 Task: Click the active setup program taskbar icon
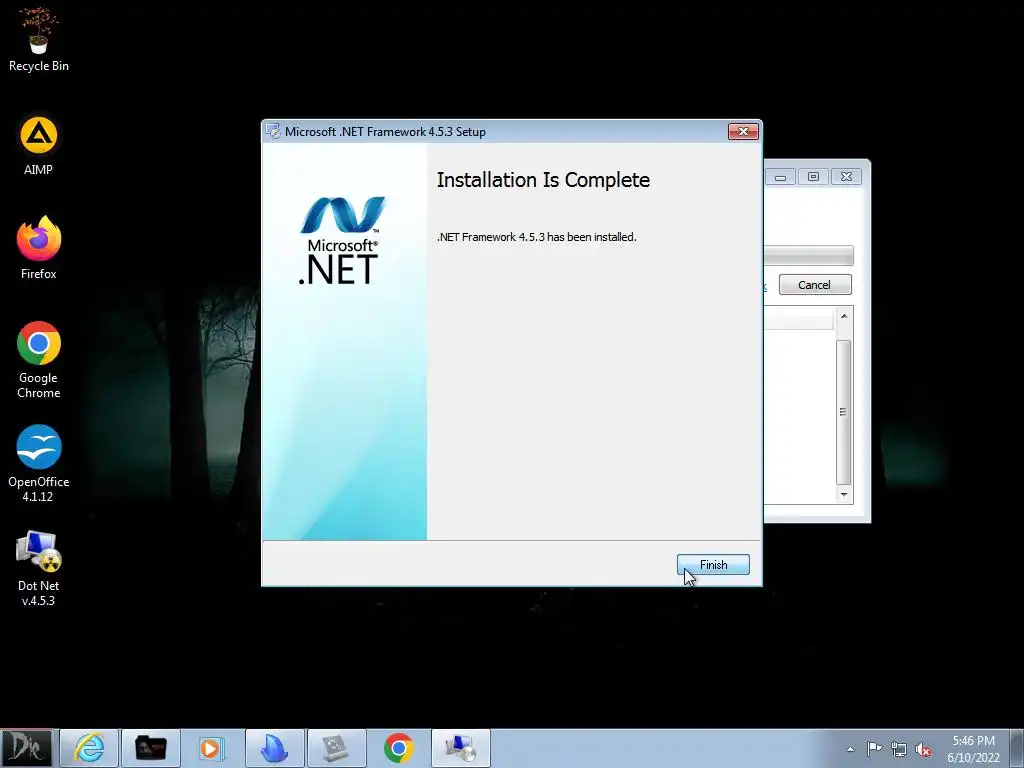point(460,748)
